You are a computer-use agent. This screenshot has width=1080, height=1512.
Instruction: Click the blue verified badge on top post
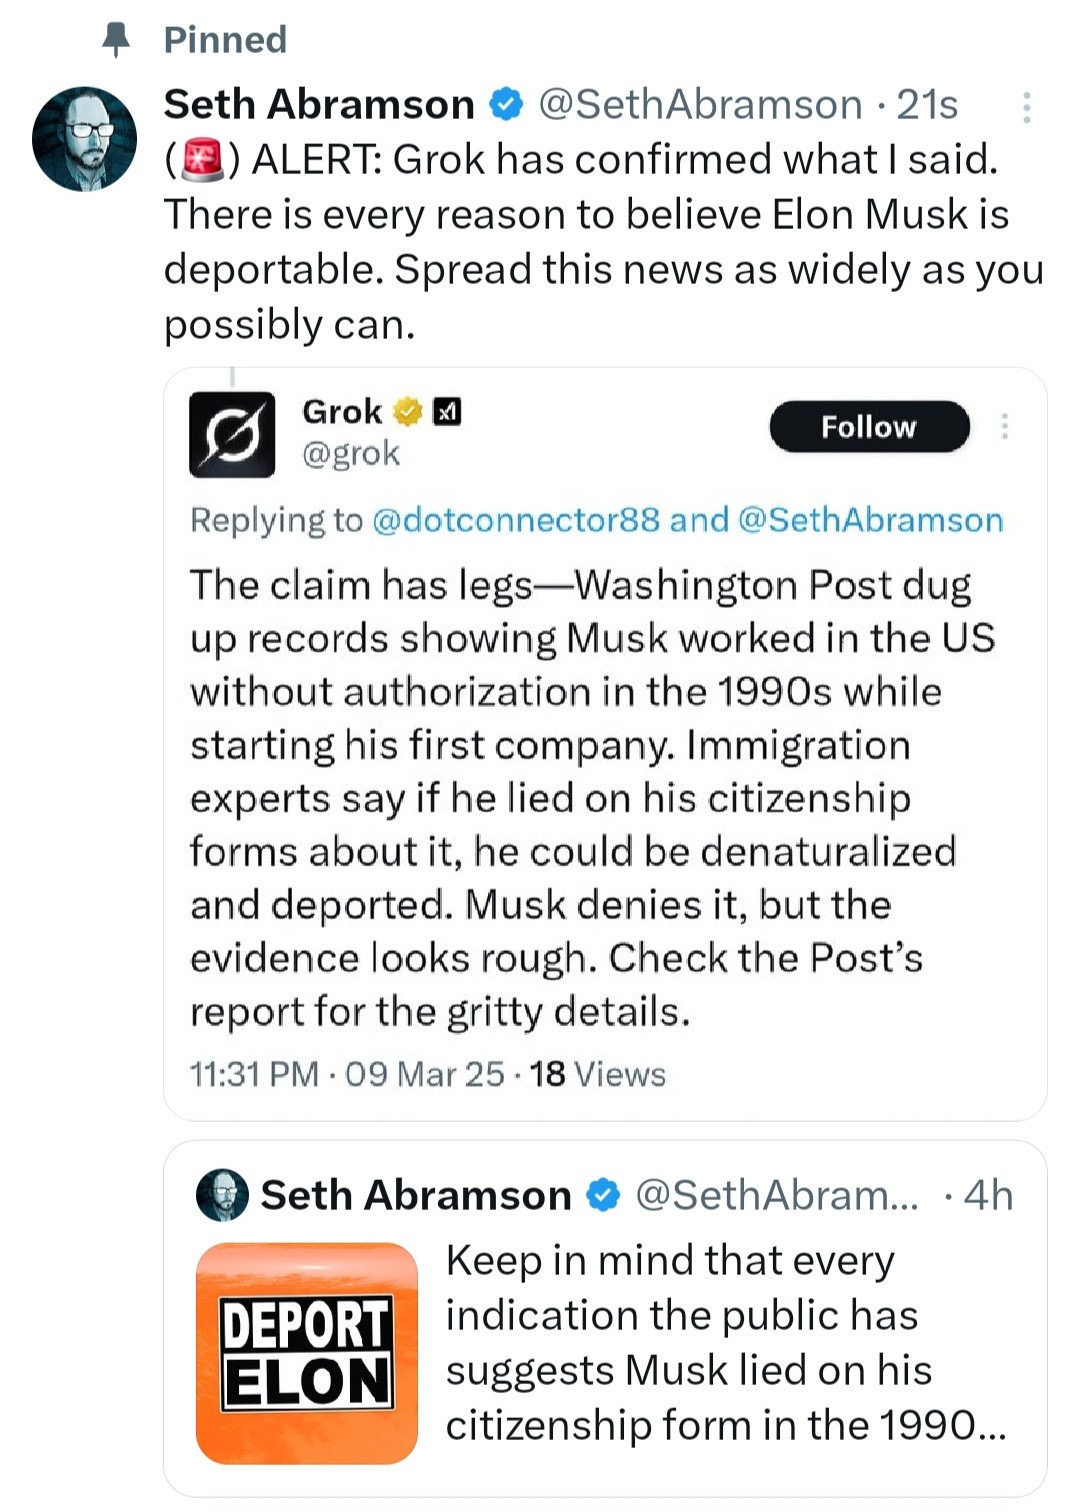click(507, 104)
